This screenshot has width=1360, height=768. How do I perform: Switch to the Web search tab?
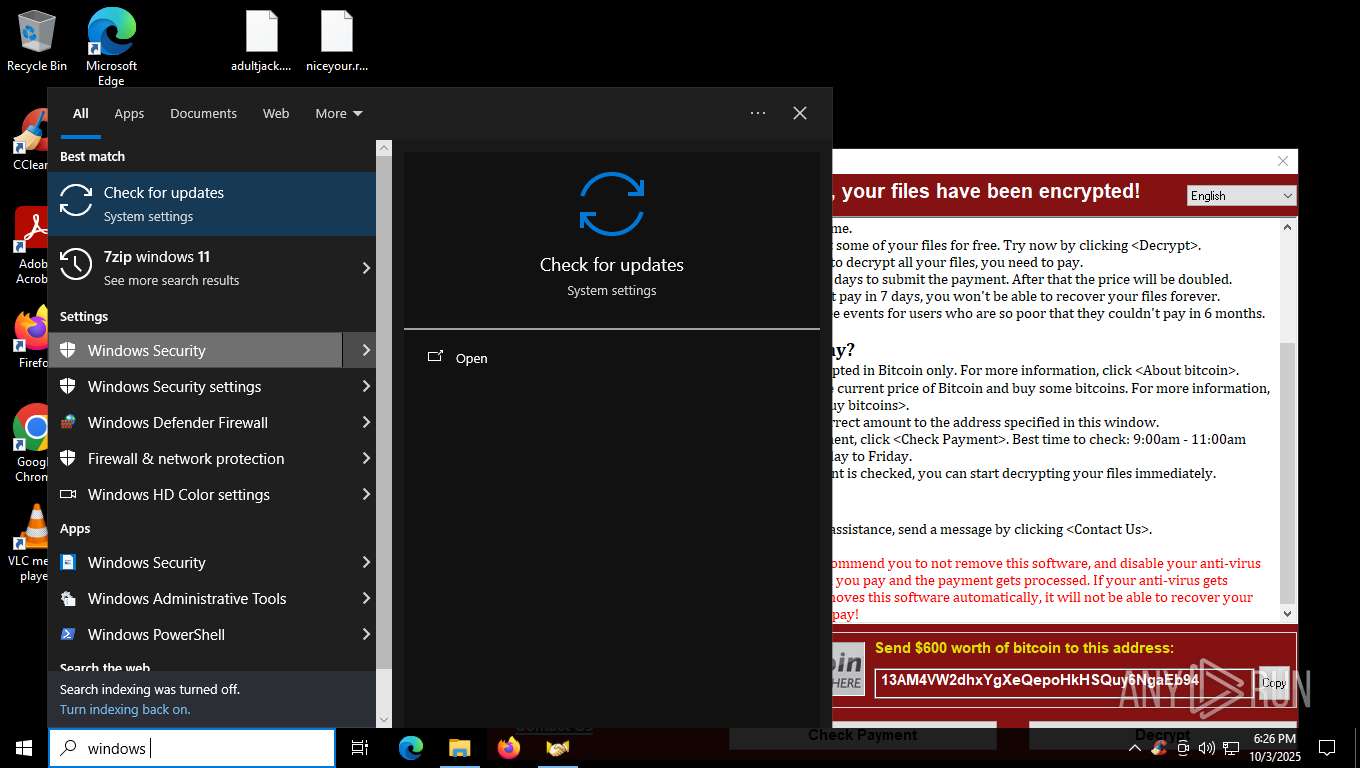[276, 113]
